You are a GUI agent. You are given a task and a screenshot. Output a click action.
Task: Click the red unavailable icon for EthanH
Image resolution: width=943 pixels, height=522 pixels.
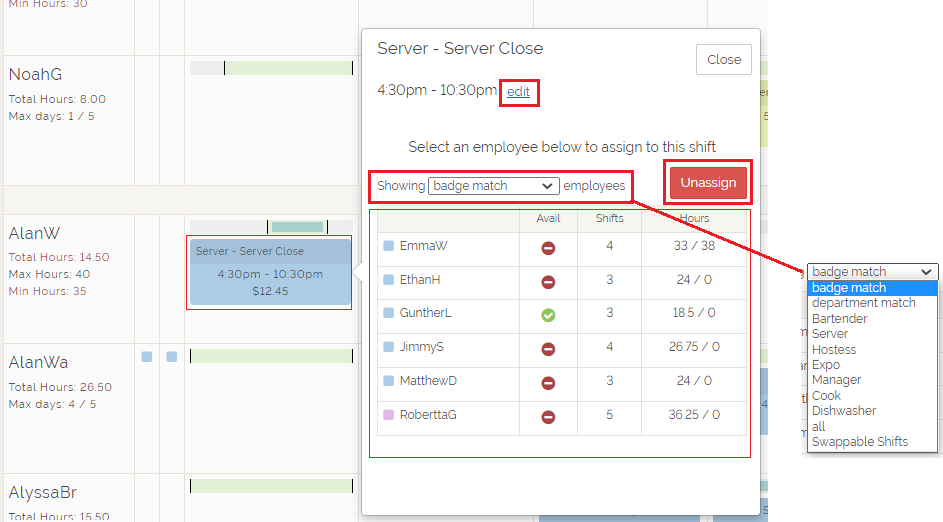[548, 281]
